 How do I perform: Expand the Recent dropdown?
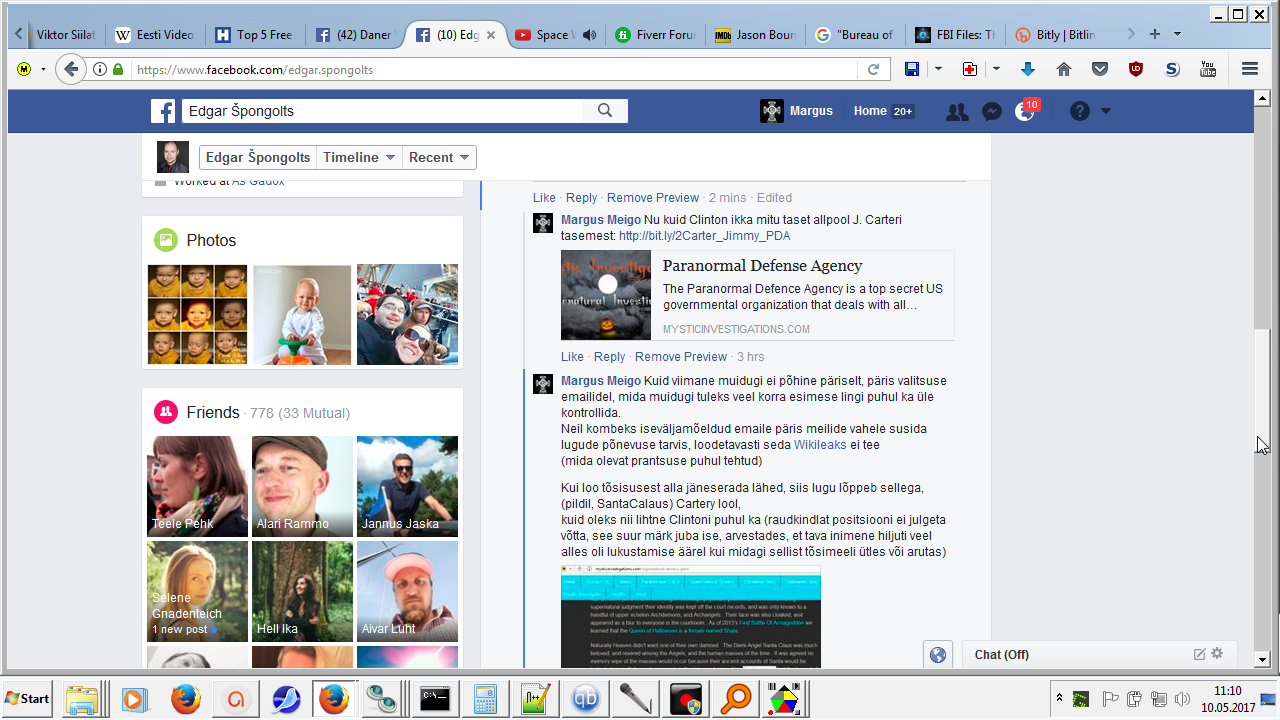pos(439,157)
